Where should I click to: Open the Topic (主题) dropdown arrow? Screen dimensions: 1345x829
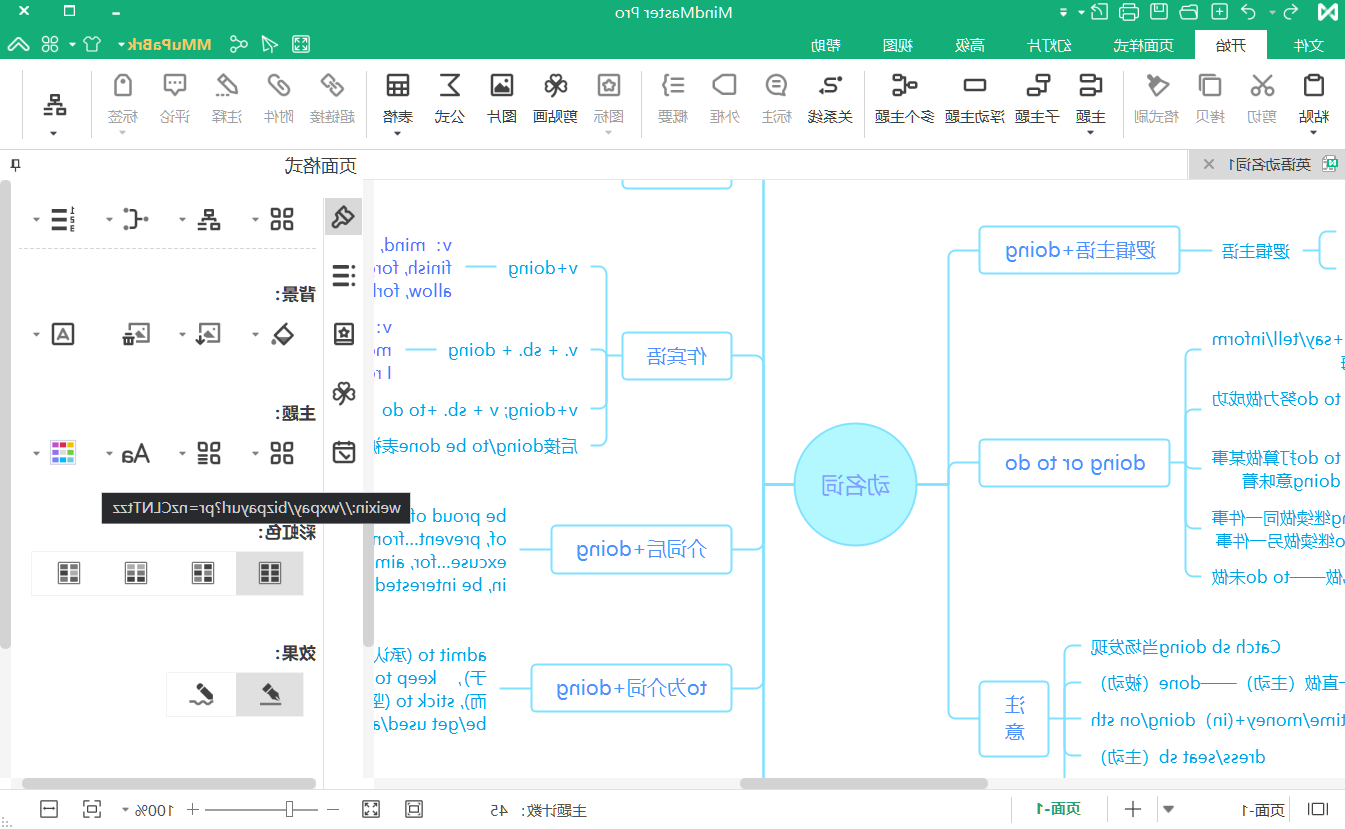pos(1089,133)
